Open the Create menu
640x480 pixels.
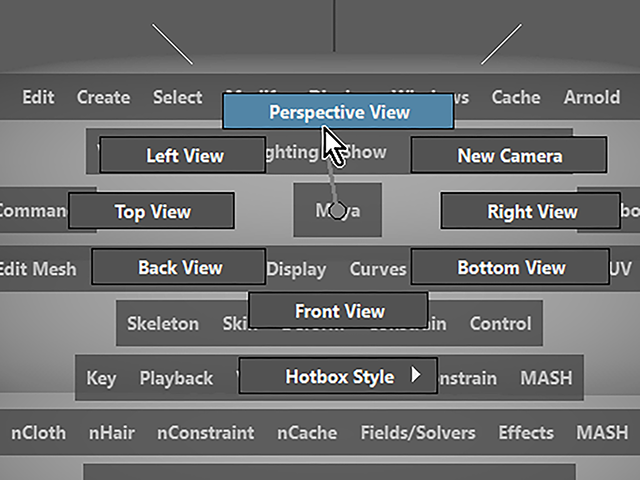point(104,97)
